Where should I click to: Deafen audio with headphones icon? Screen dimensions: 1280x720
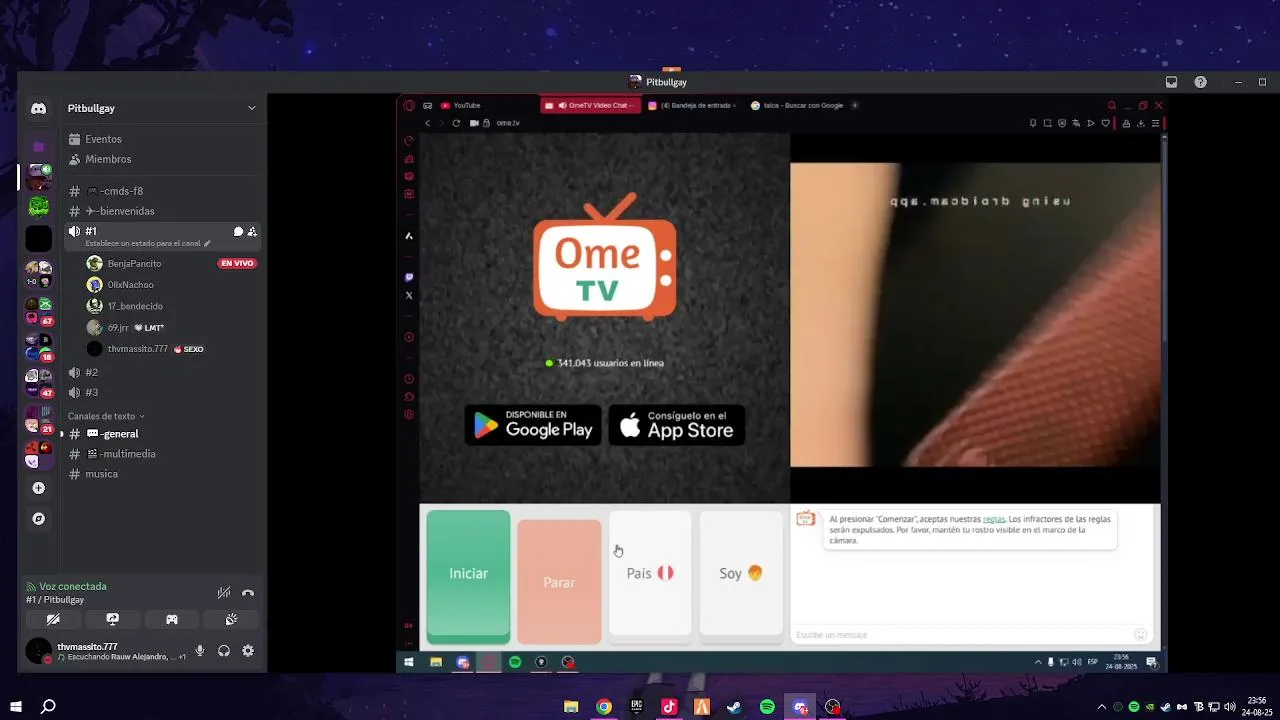pos(224,651)
